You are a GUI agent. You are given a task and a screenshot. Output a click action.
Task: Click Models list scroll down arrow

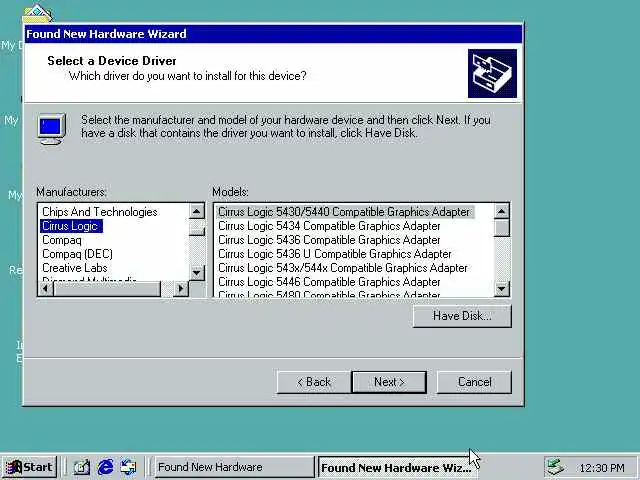coord(501,289)
